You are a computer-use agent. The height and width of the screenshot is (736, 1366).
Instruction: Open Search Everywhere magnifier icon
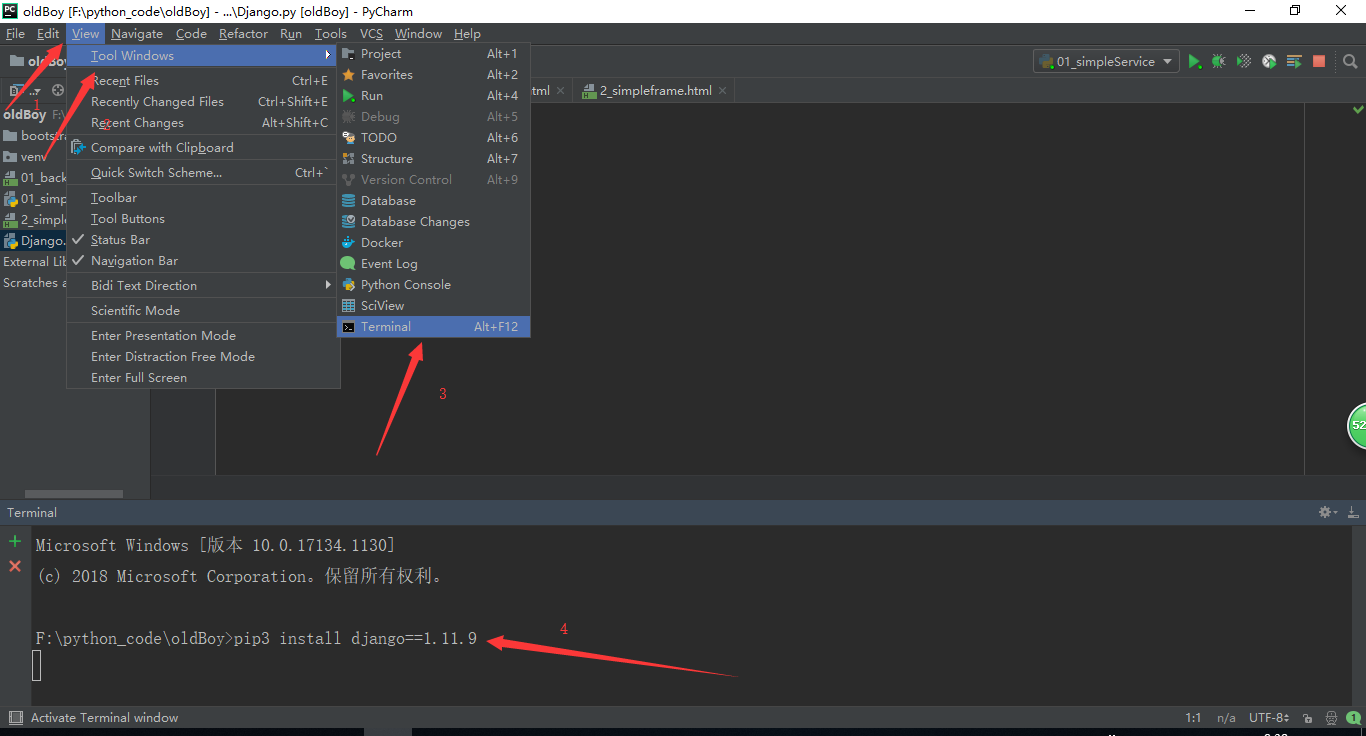point(1350,62)
